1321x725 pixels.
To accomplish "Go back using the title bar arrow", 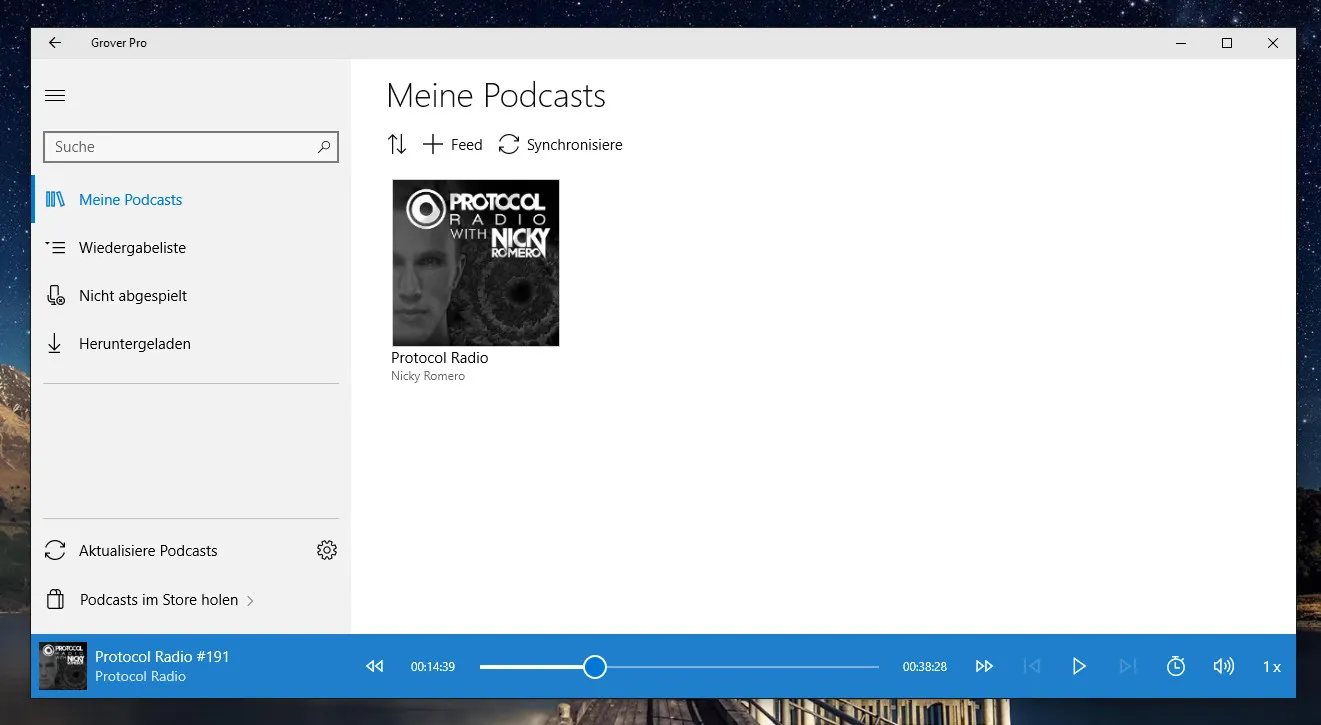I will (x=55, y=43).
